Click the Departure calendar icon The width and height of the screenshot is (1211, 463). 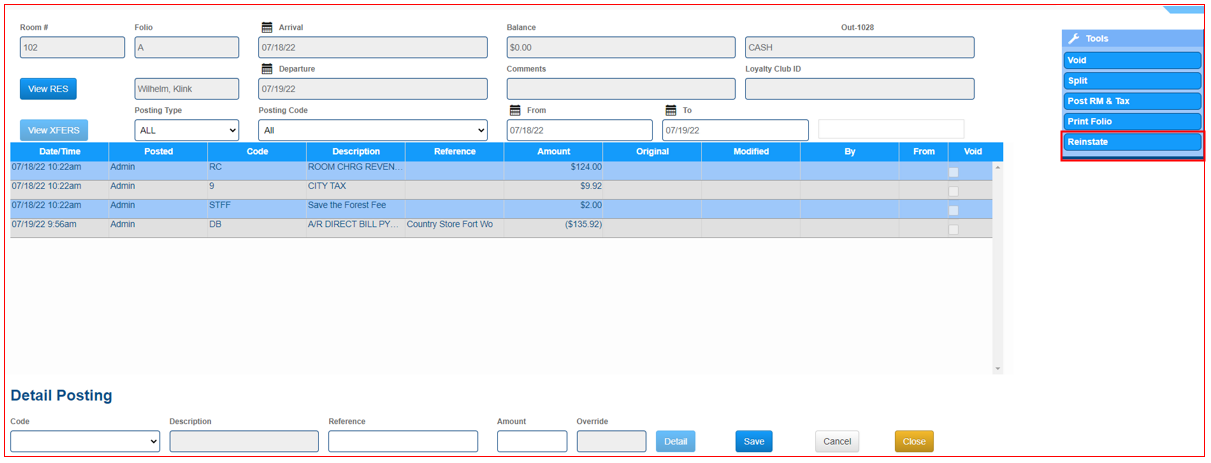click(x=267, y=69)
